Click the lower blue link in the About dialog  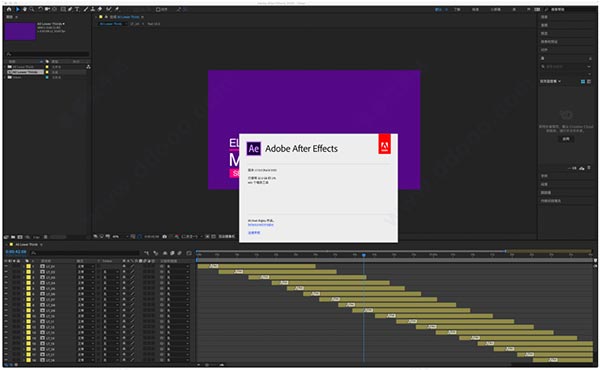(254, 232)
